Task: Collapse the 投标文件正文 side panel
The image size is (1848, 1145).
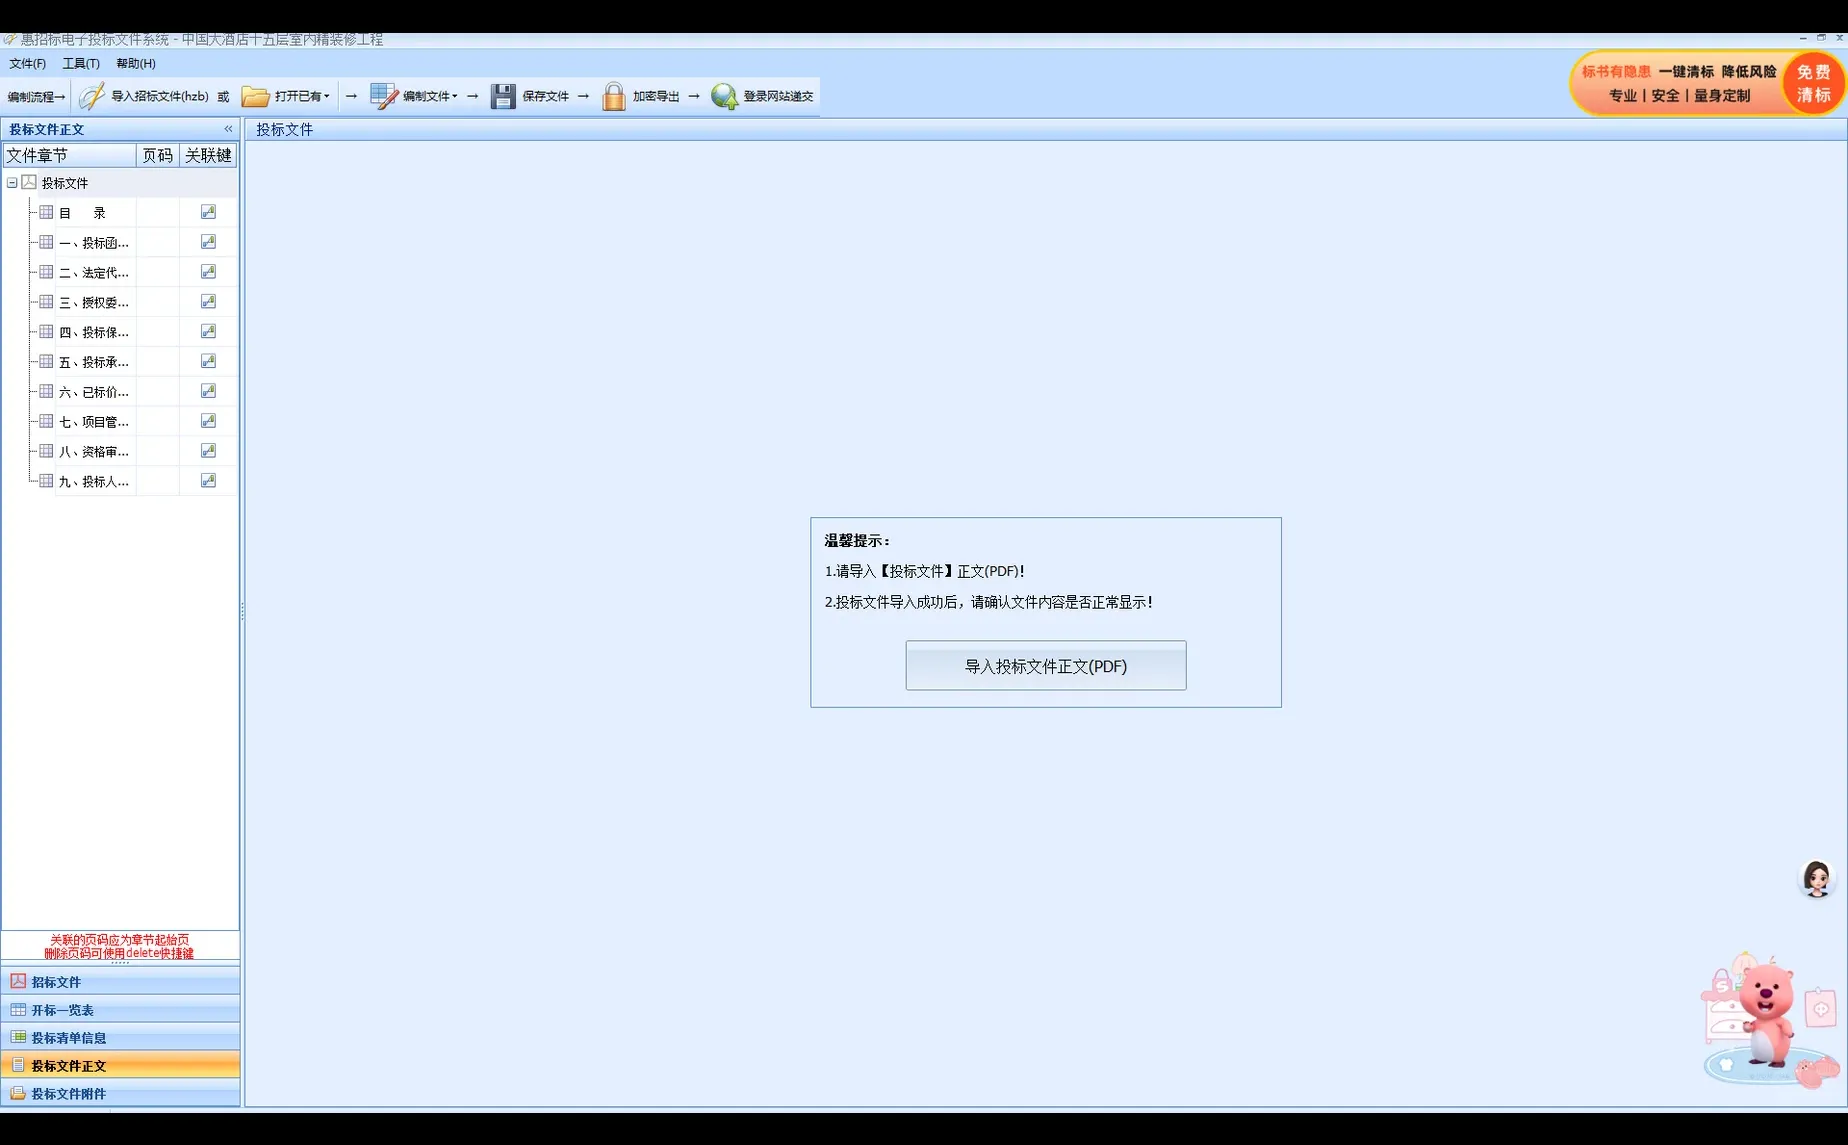Action: tap(228, 129)
